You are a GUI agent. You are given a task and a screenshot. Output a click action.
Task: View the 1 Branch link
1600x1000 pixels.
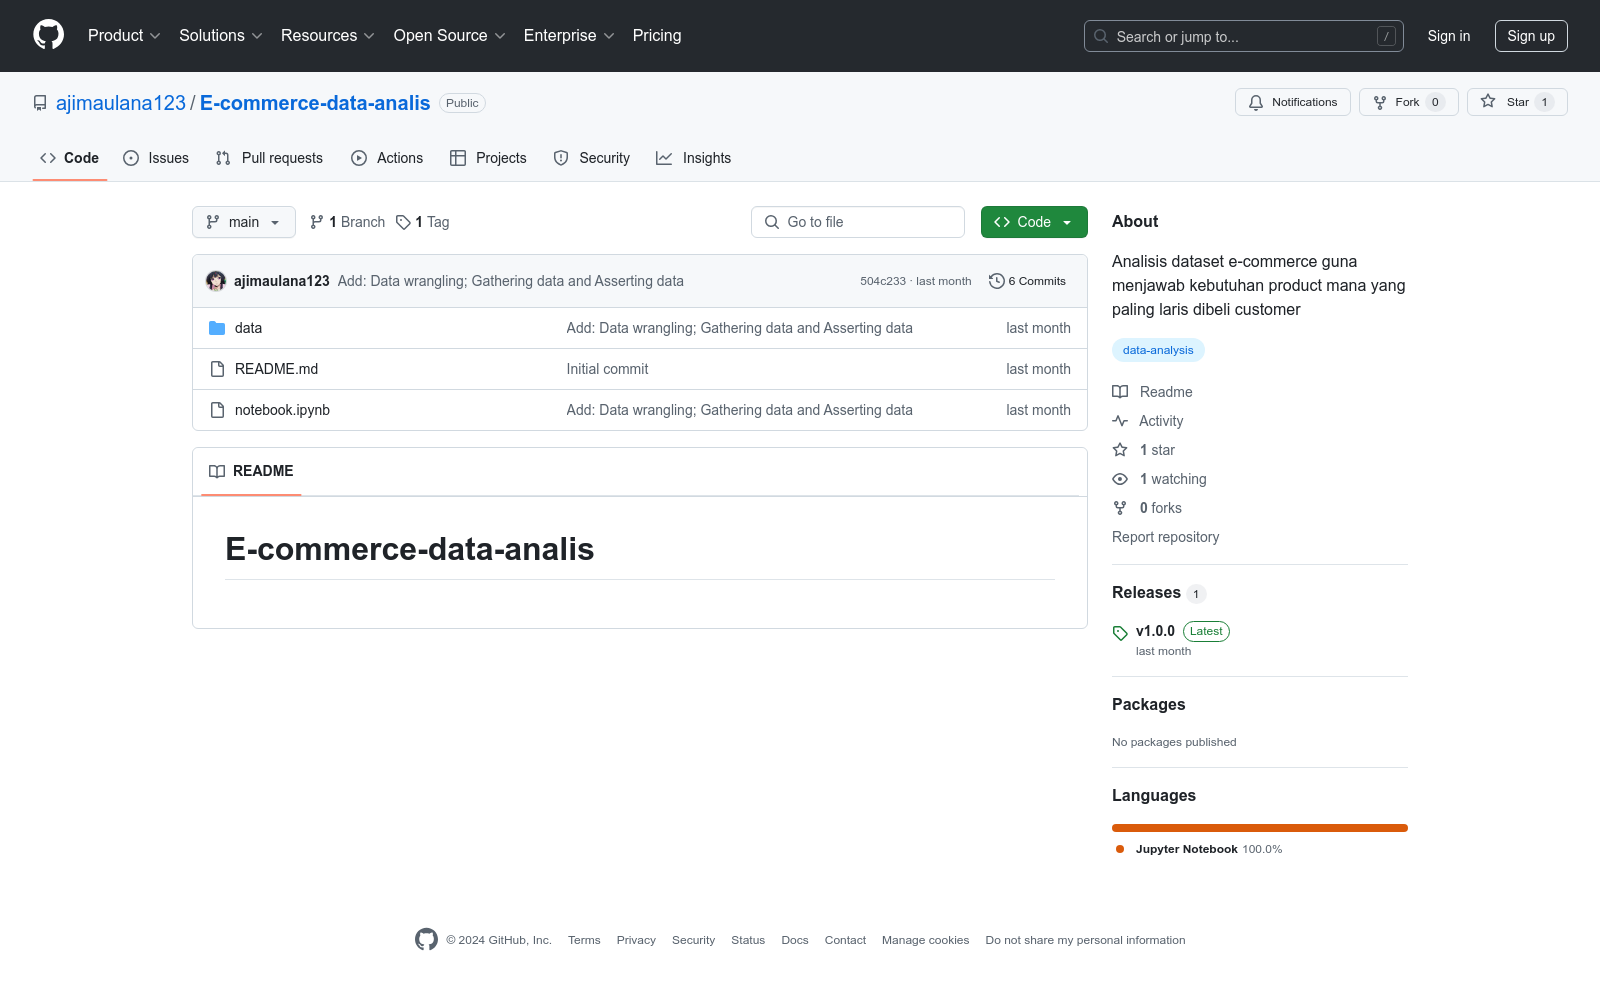click(347, 222)
